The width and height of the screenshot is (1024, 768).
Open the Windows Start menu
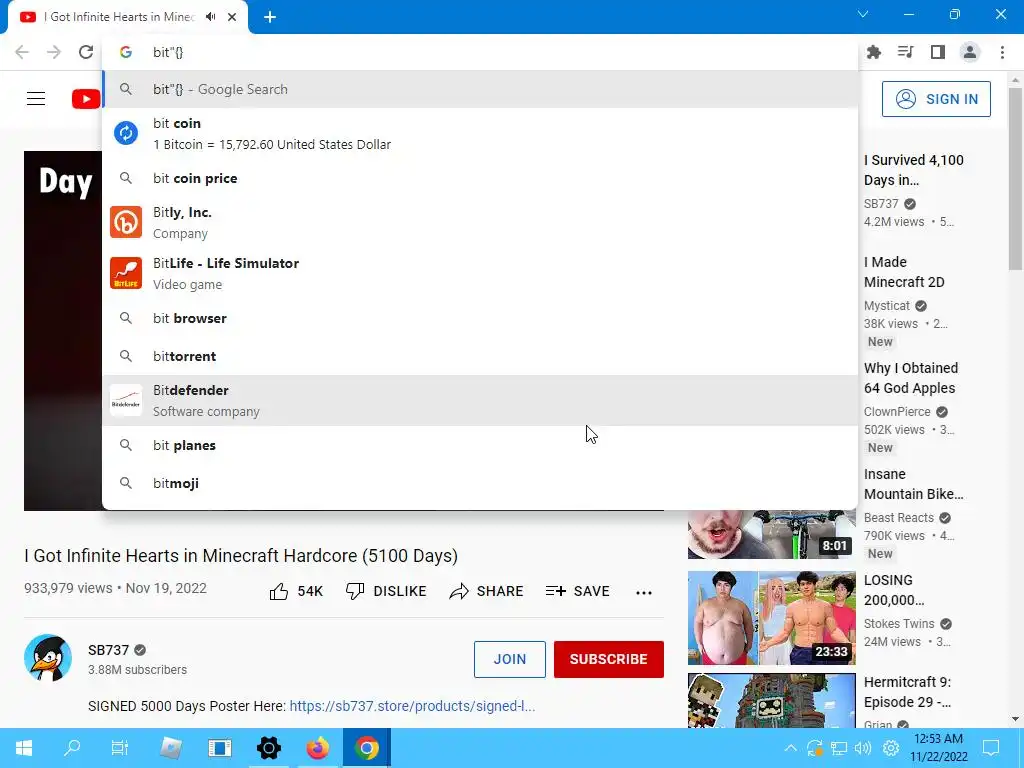tap(24, 748)
